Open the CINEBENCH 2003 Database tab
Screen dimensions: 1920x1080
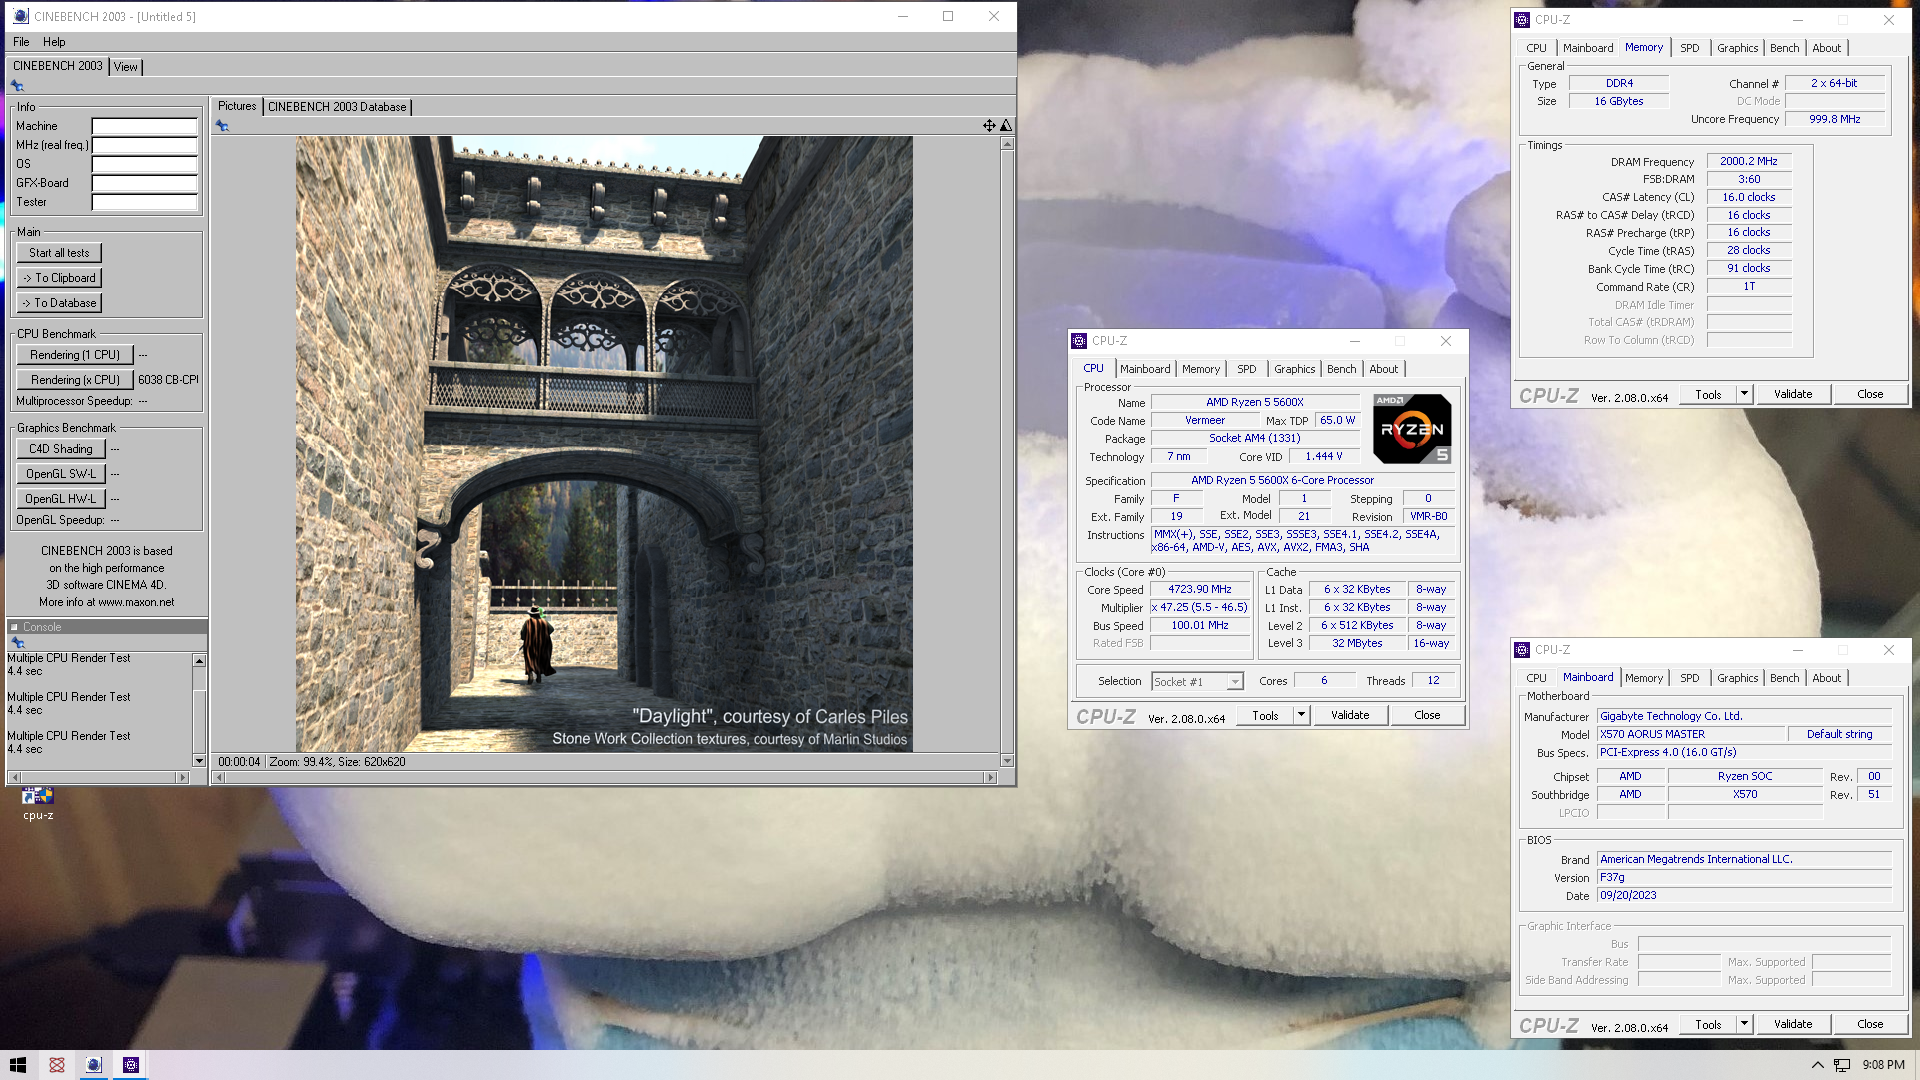pos(337,107)
